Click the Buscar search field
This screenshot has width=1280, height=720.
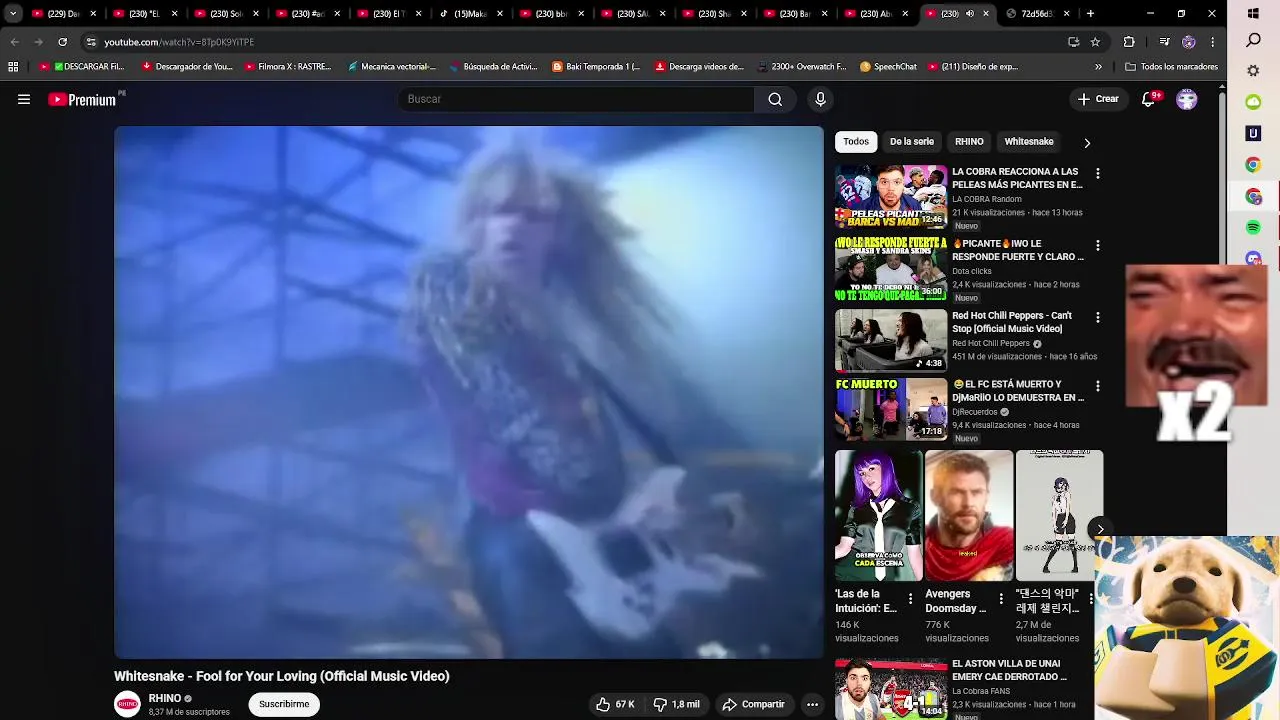pos(576,99)
